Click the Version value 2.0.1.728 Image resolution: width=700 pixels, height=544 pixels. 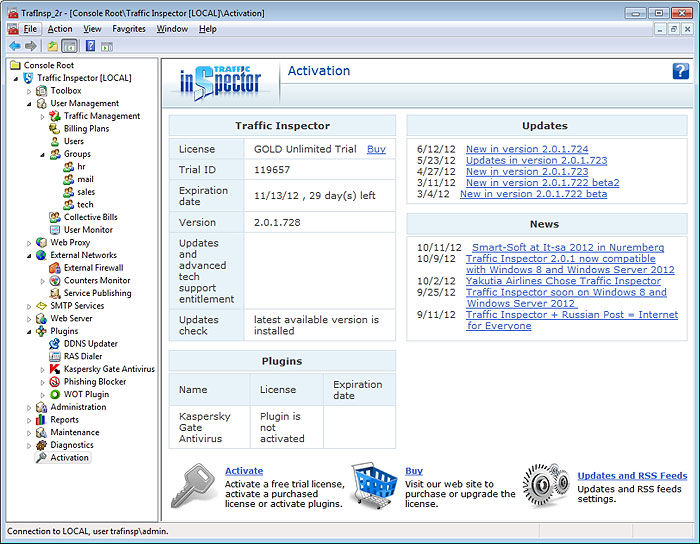click(x=277, y=222)
